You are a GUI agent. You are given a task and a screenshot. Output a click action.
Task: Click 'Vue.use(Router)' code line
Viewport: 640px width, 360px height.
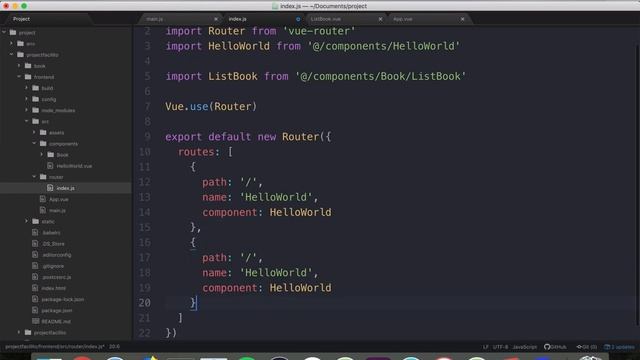point(211,107)
